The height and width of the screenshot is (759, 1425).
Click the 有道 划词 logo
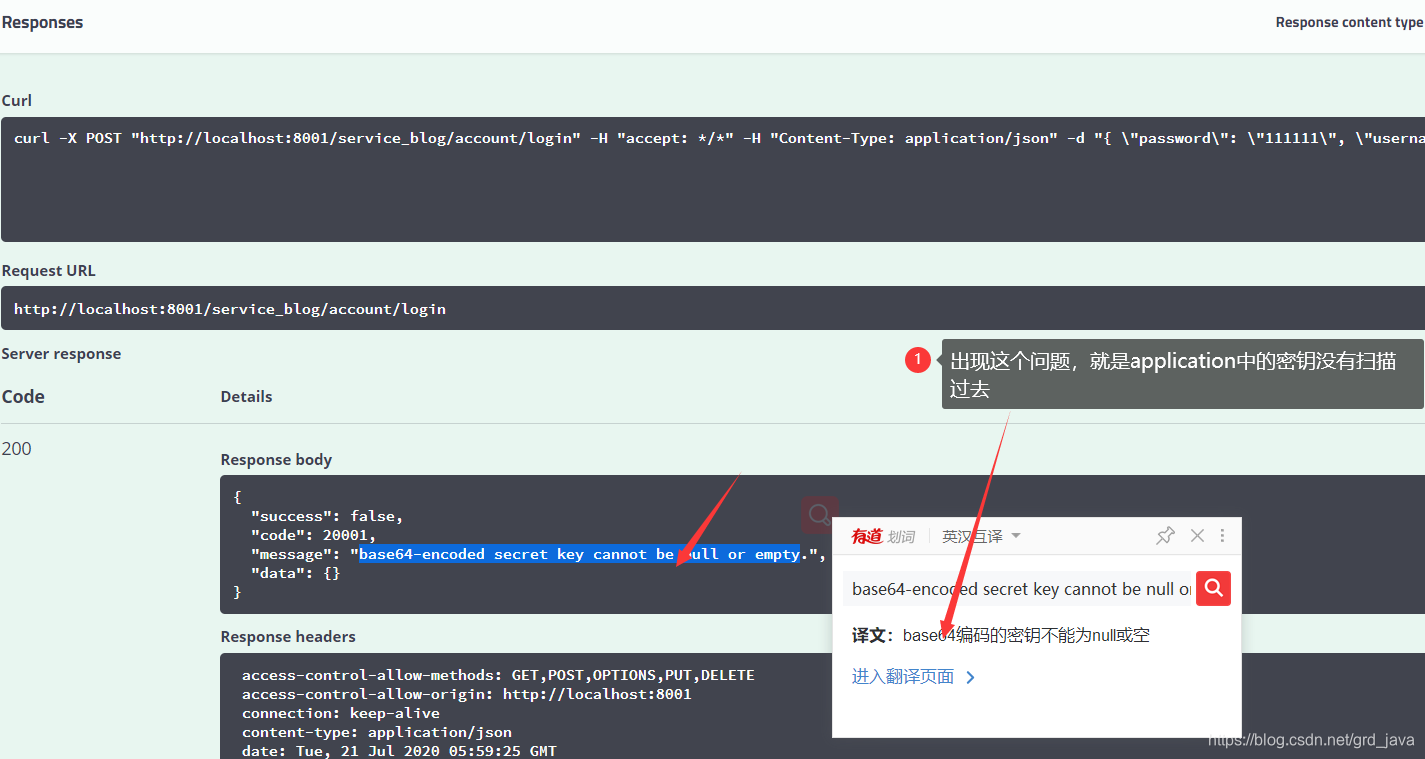tap(883, 537)
